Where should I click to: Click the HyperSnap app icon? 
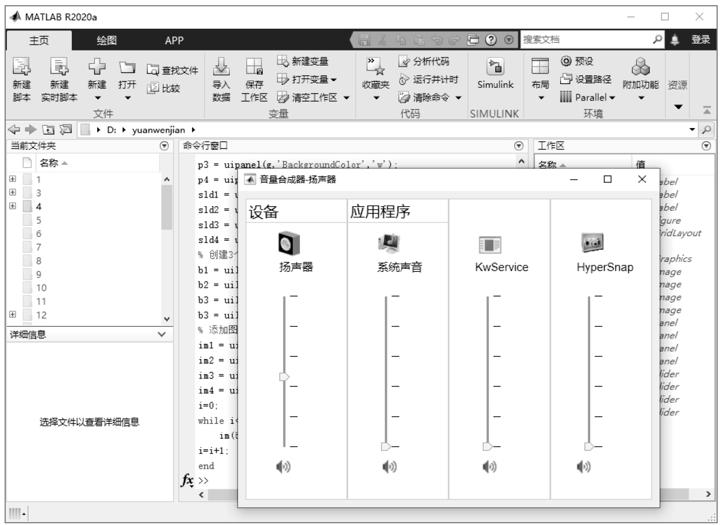coord(592,242)
